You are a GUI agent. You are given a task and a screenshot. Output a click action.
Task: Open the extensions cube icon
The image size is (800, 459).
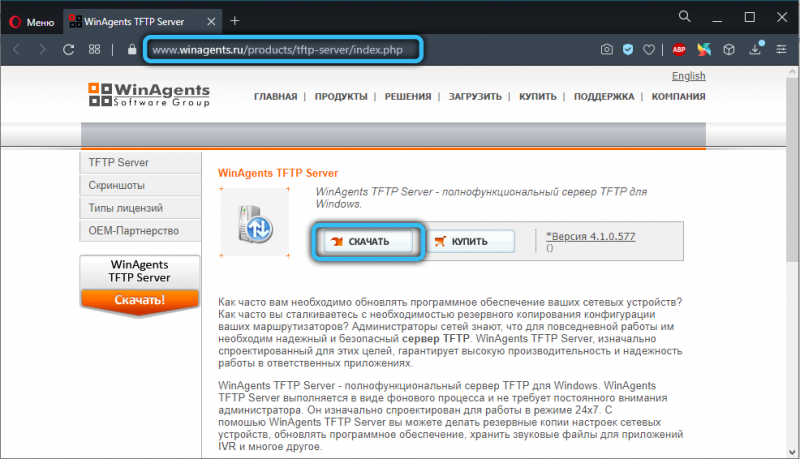[729, 49]
